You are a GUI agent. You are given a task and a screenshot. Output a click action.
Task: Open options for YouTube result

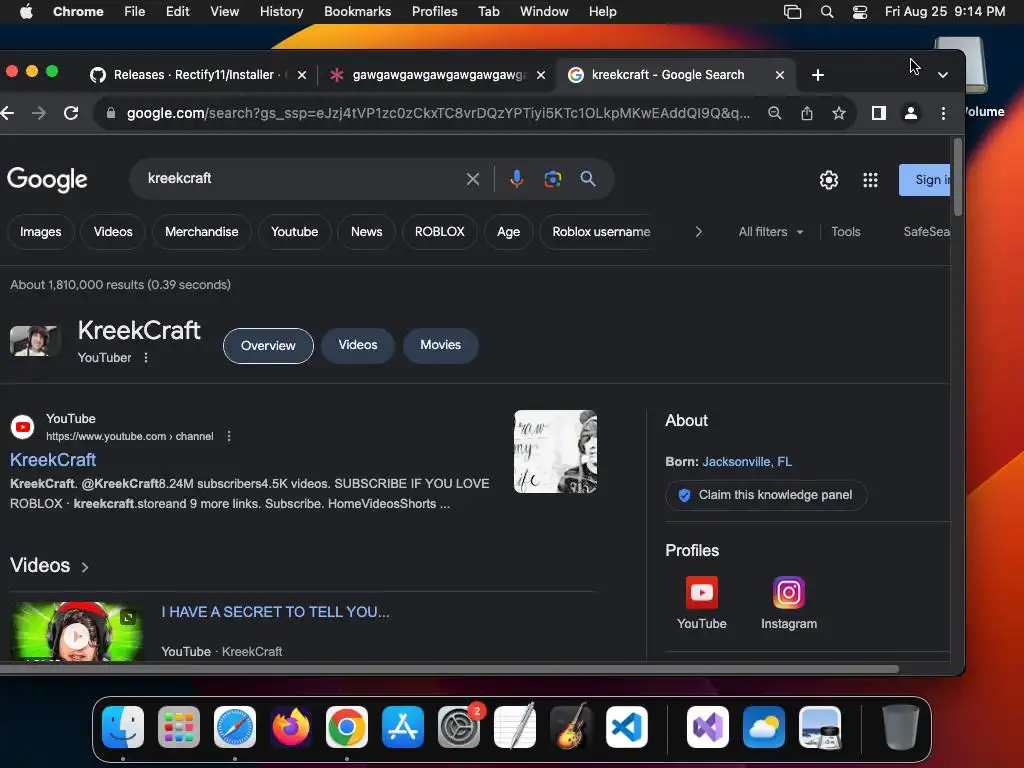coord(229,436)
